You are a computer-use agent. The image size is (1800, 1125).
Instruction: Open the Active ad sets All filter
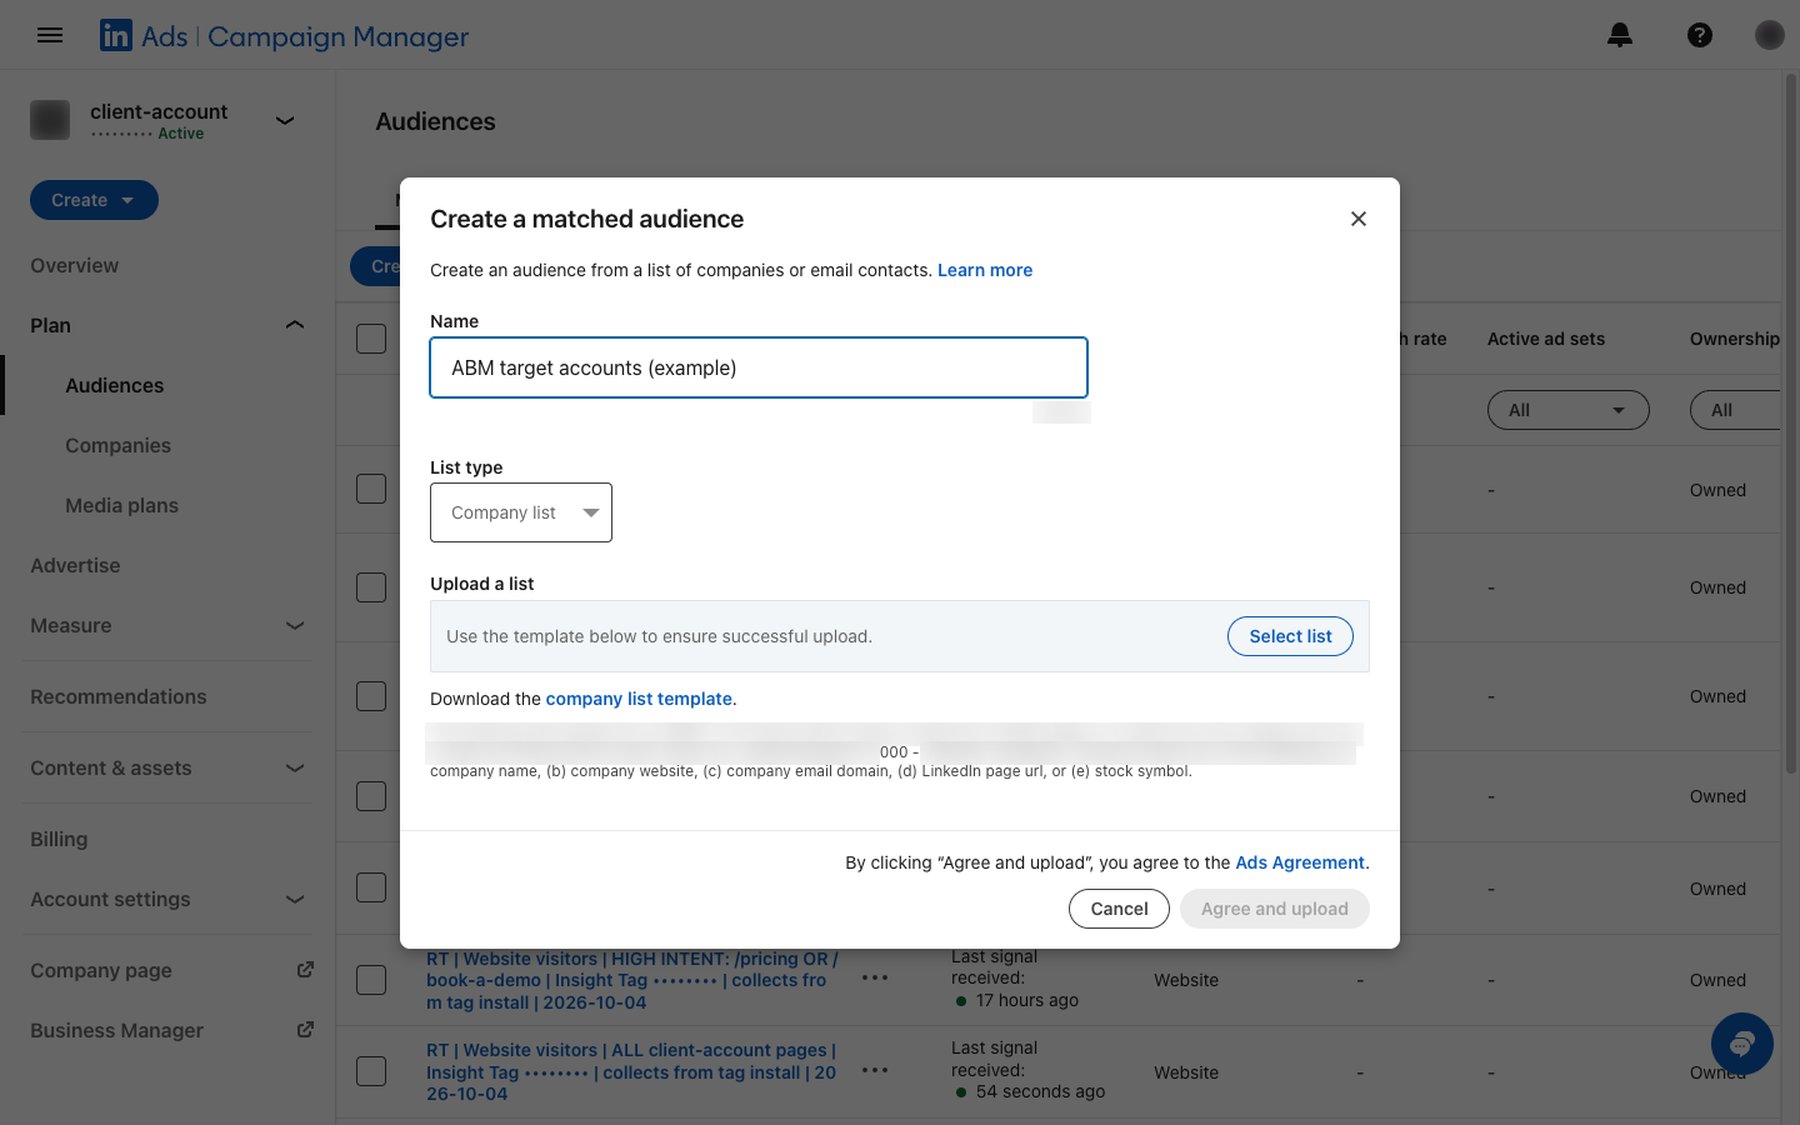pyautogui.click(x=1568, y=410)
